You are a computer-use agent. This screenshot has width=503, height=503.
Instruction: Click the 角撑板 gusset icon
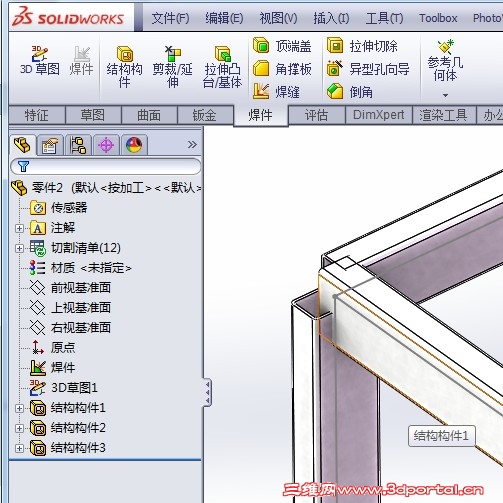[x=261, y=69]
